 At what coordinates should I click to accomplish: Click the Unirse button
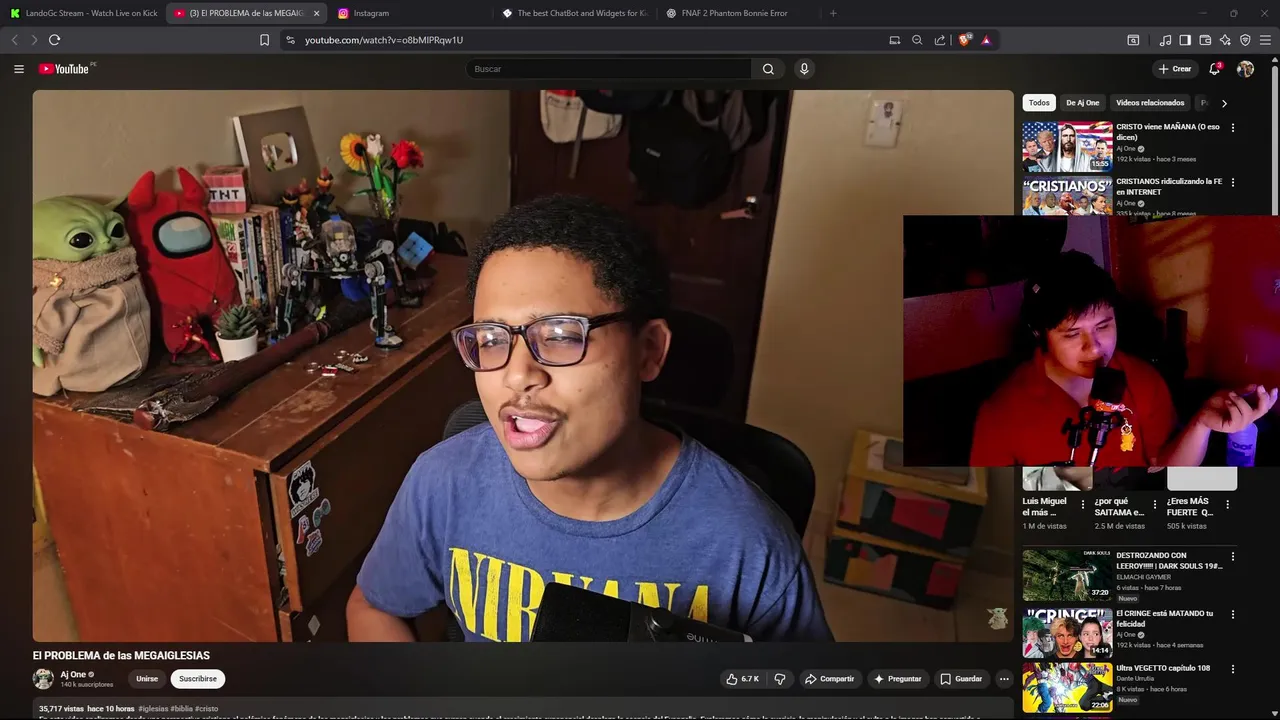coord(147,679)
